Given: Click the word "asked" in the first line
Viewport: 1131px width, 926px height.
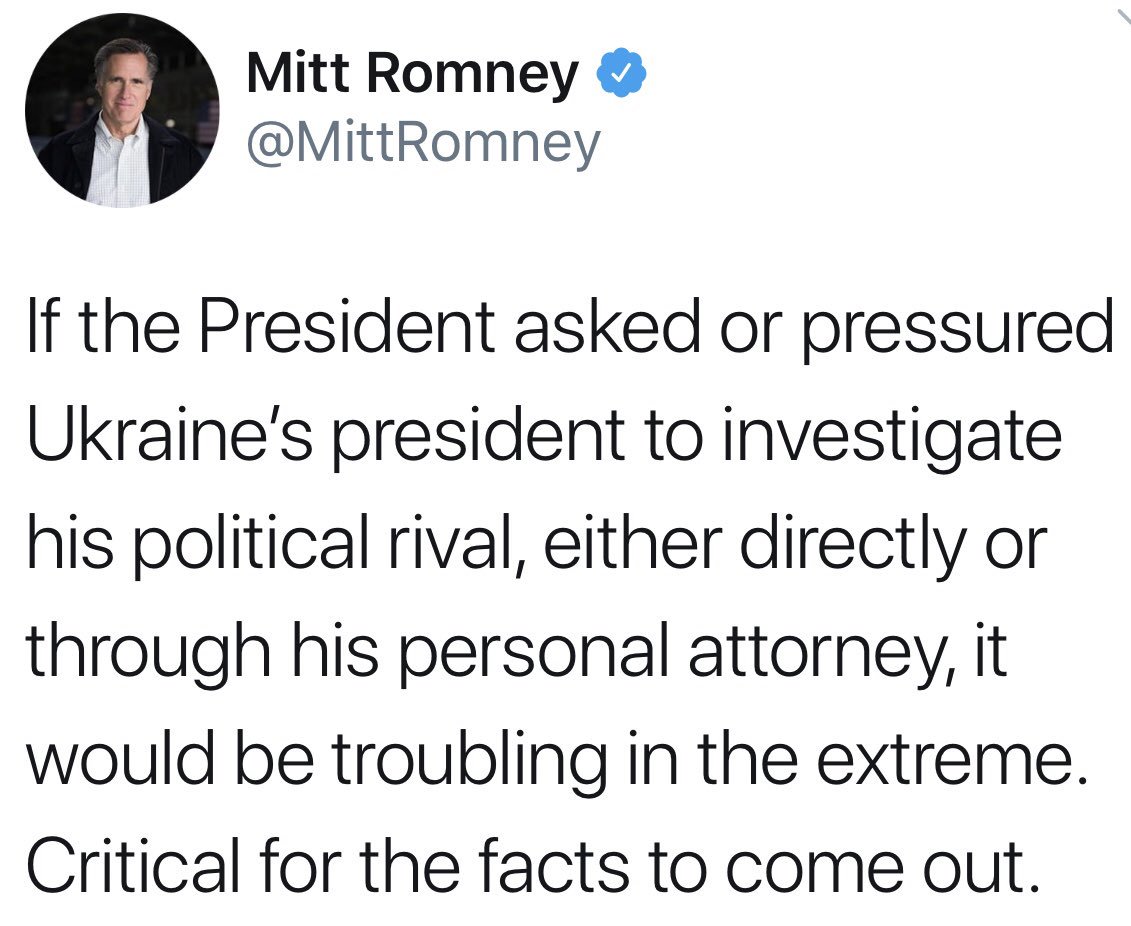Looking at the screenshot, I should [605, 326].
